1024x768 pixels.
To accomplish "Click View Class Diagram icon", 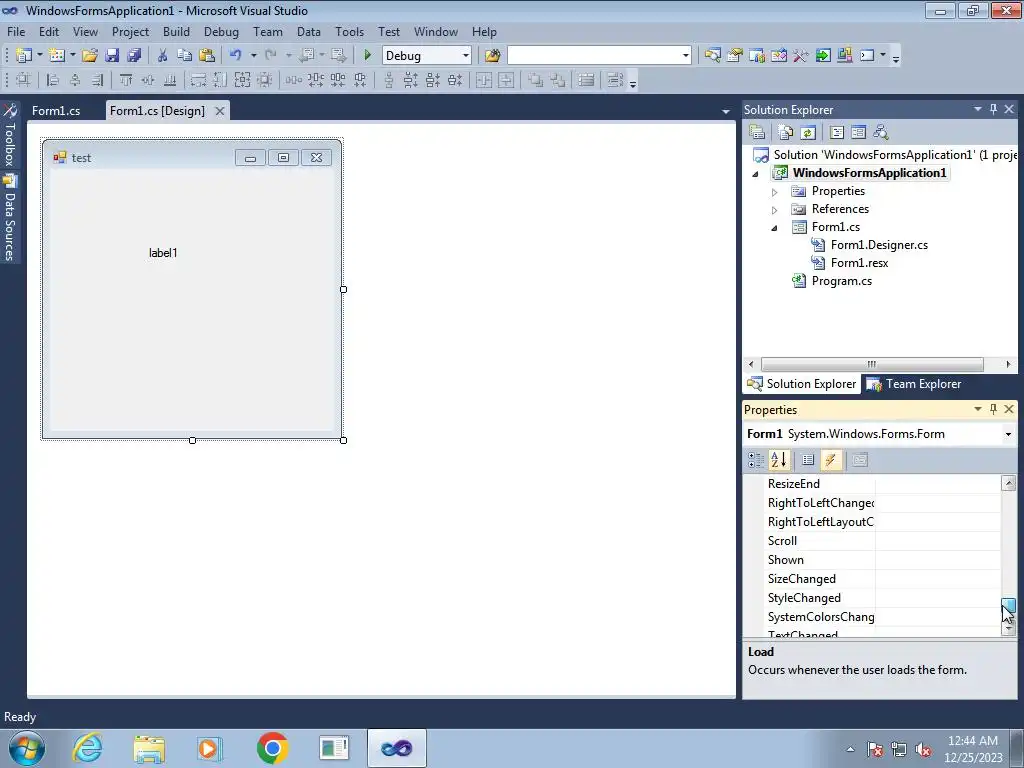I will pos(881,133).
